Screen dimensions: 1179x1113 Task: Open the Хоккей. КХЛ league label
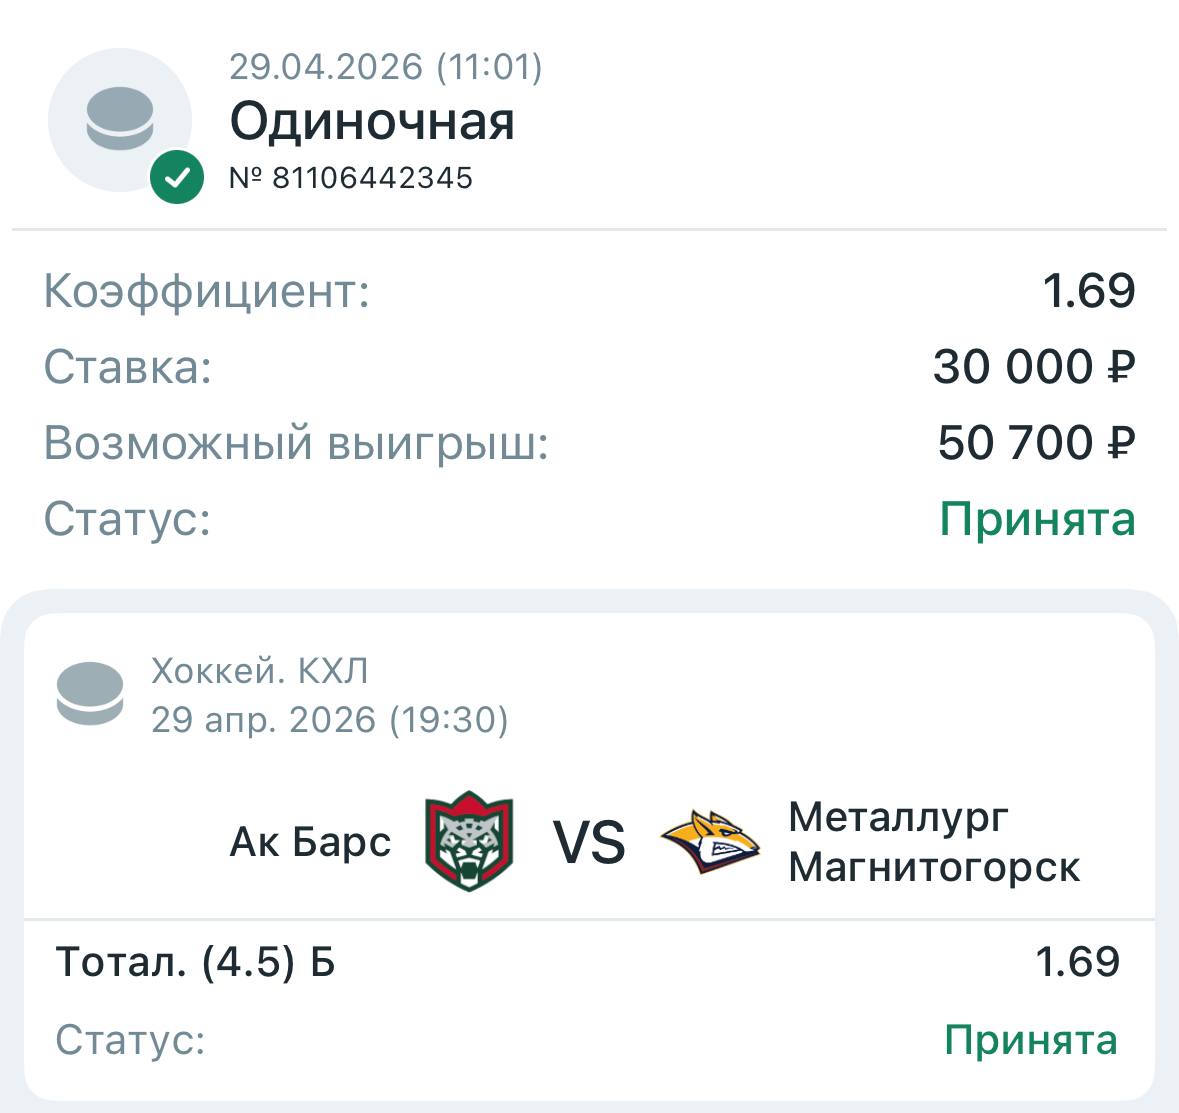coord(260,671)
